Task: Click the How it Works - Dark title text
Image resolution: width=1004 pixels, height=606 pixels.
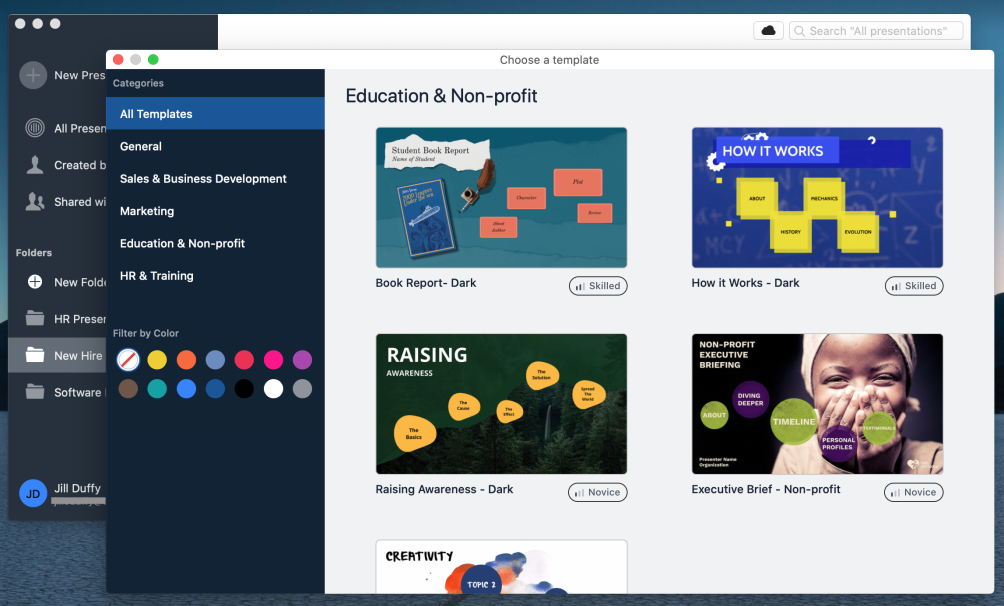Action: click(x=745, y=283)
